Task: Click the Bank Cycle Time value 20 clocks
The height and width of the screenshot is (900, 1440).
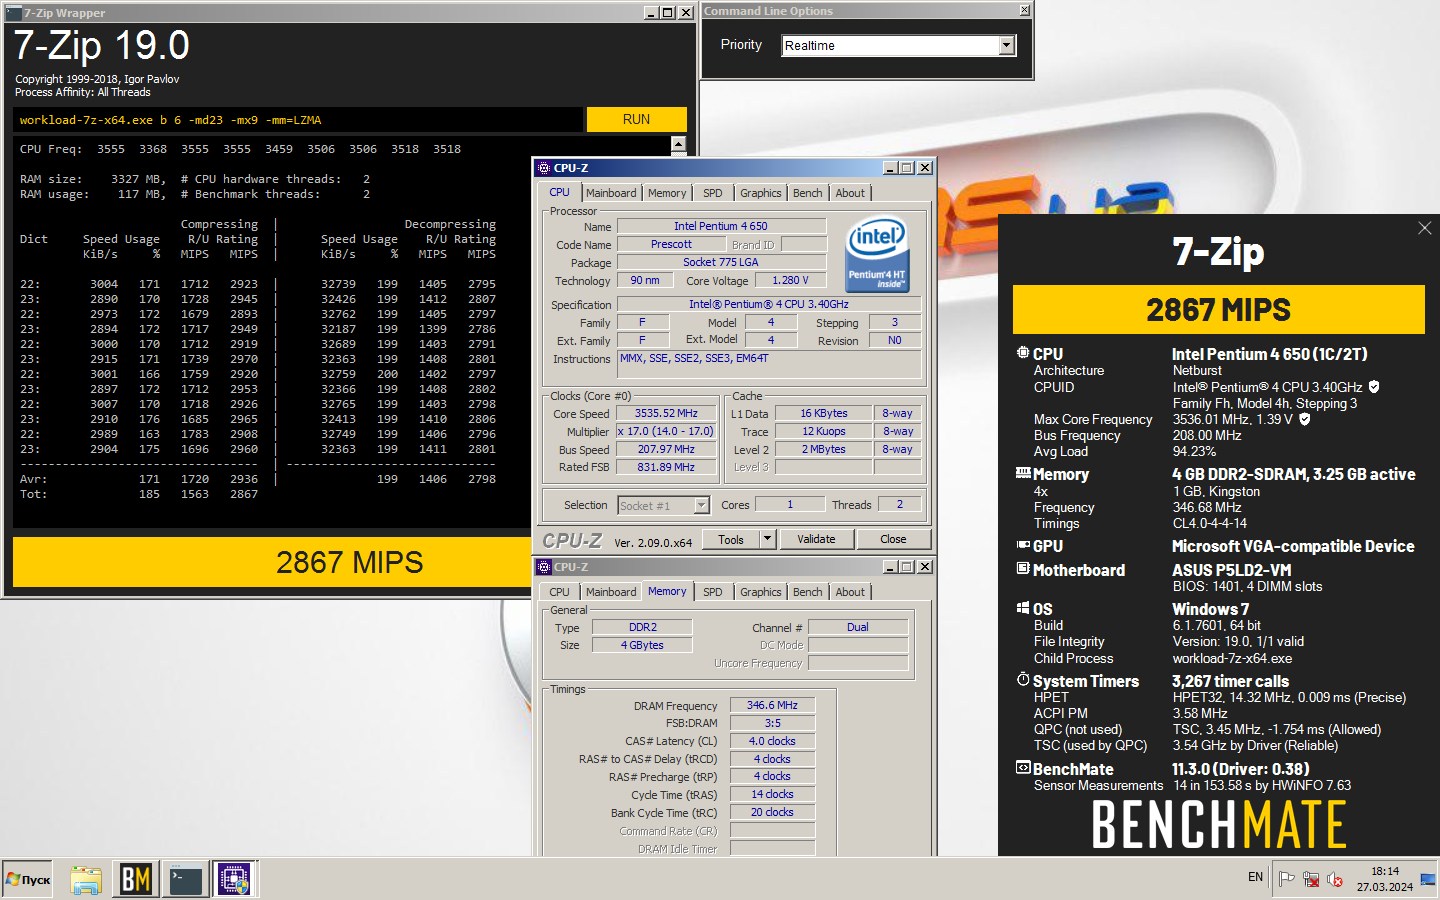Action: tap(772, 812)
